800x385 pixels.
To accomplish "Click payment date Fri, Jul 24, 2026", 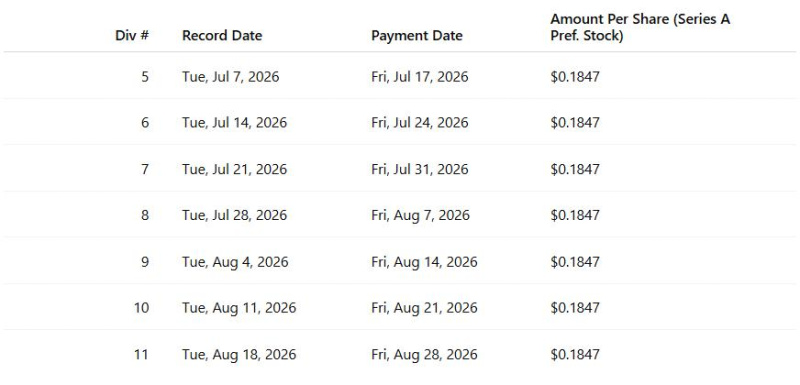I will click(420, 123).
